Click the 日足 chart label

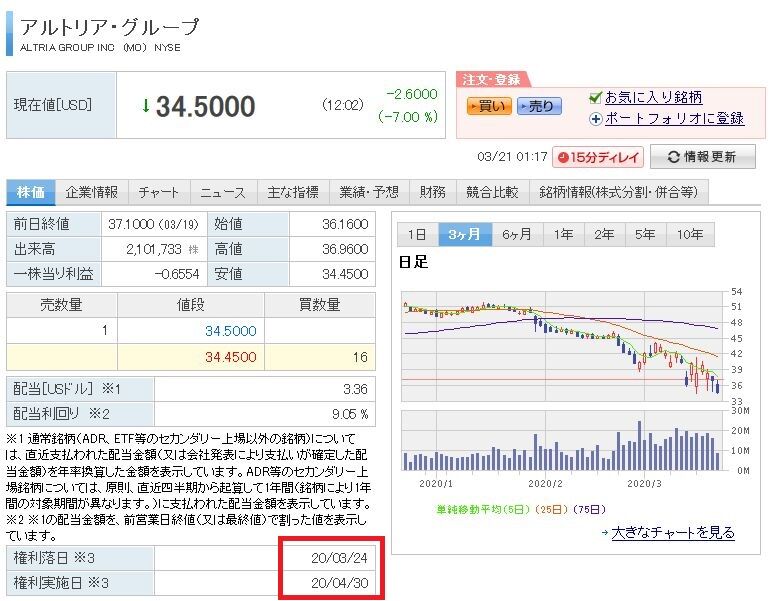(413, 262)
